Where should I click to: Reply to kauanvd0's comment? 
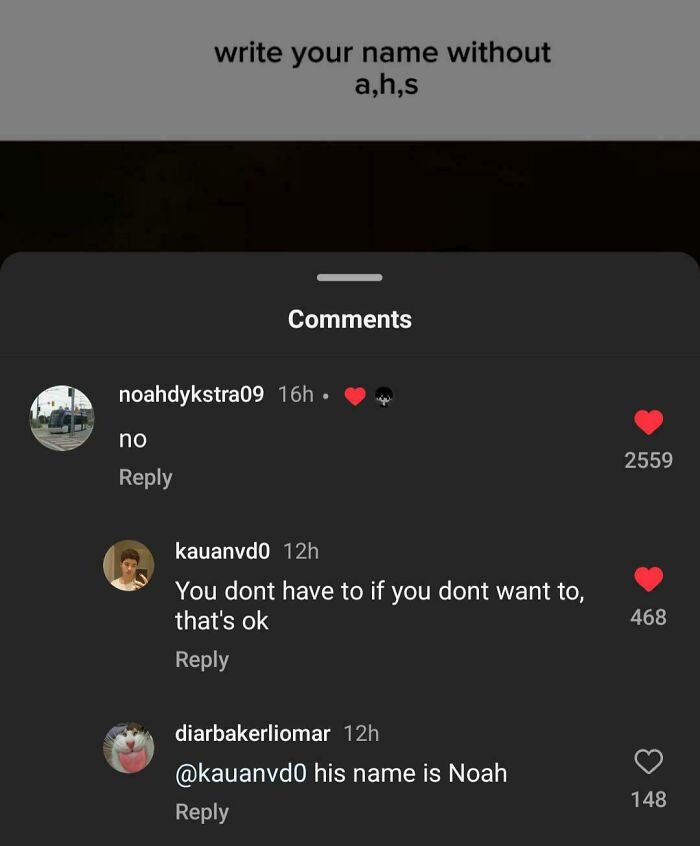click(202, 660)
